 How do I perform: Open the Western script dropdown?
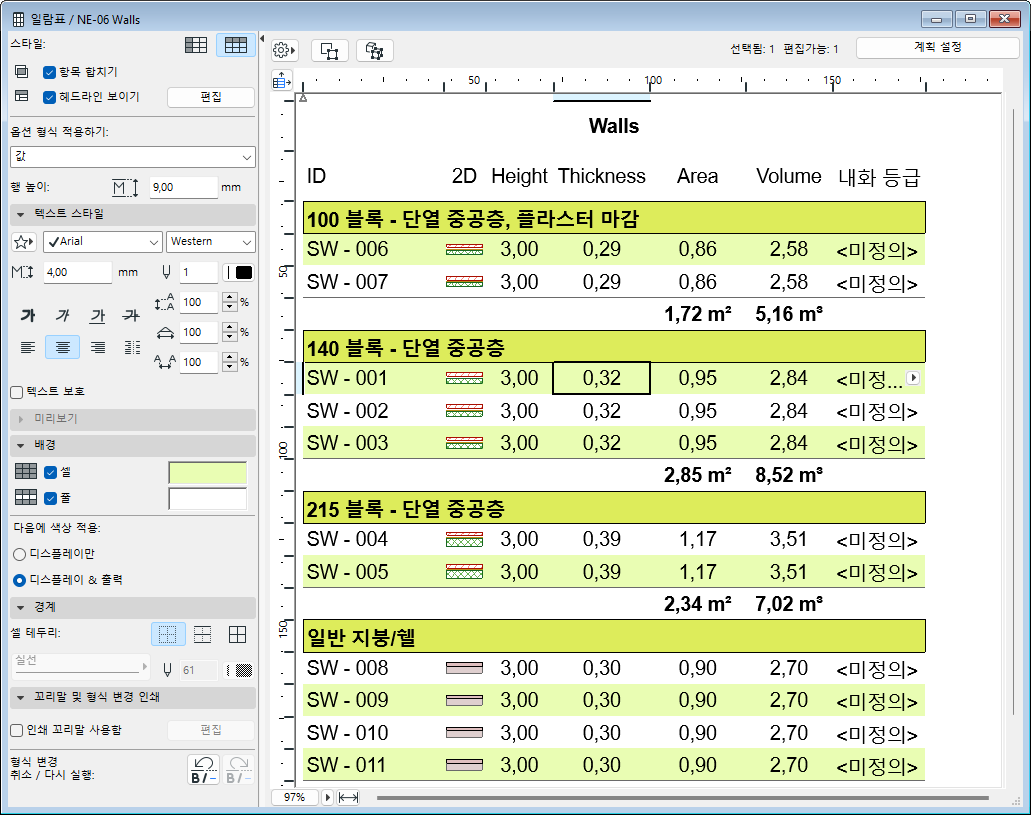point(211,242)
